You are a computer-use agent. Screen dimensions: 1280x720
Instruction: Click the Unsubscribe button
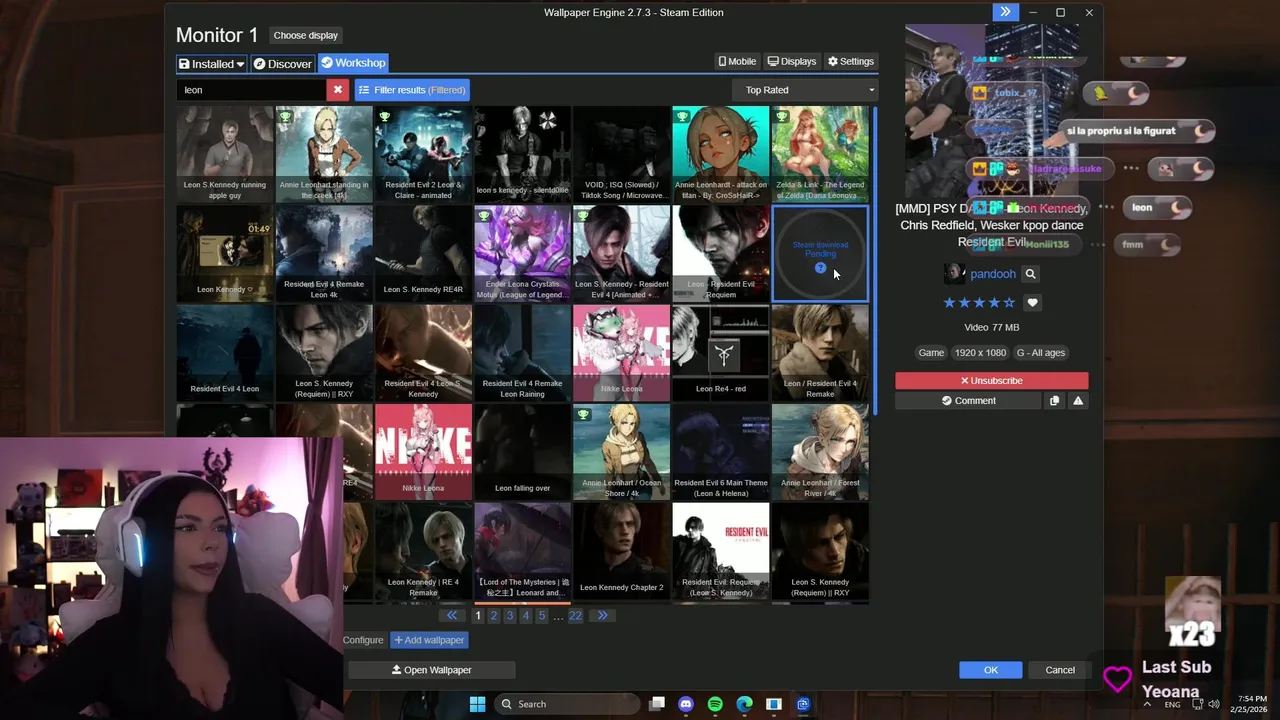coord(991,381)
